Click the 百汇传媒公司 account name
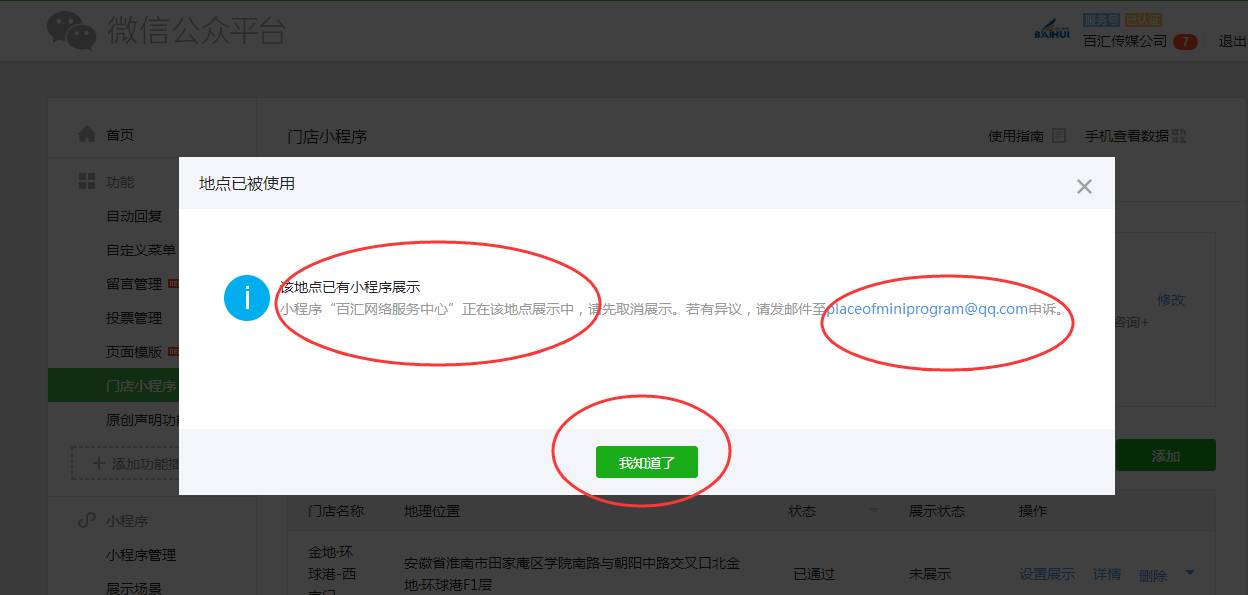 coord(1125,41)
